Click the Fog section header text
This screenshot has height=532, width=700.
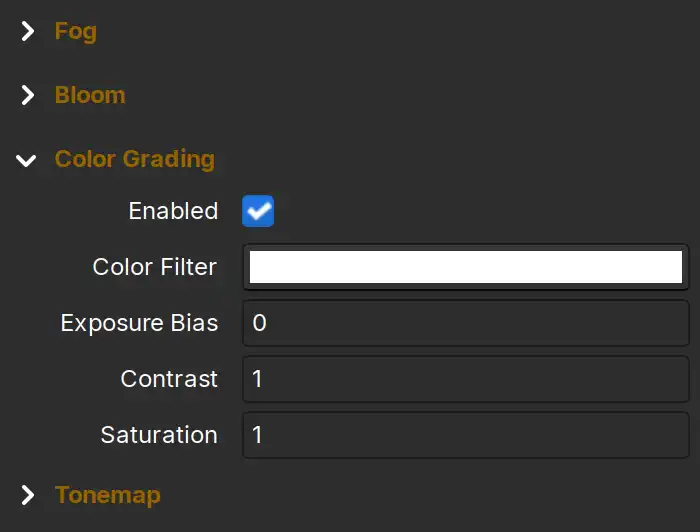[x=75, y=32]
